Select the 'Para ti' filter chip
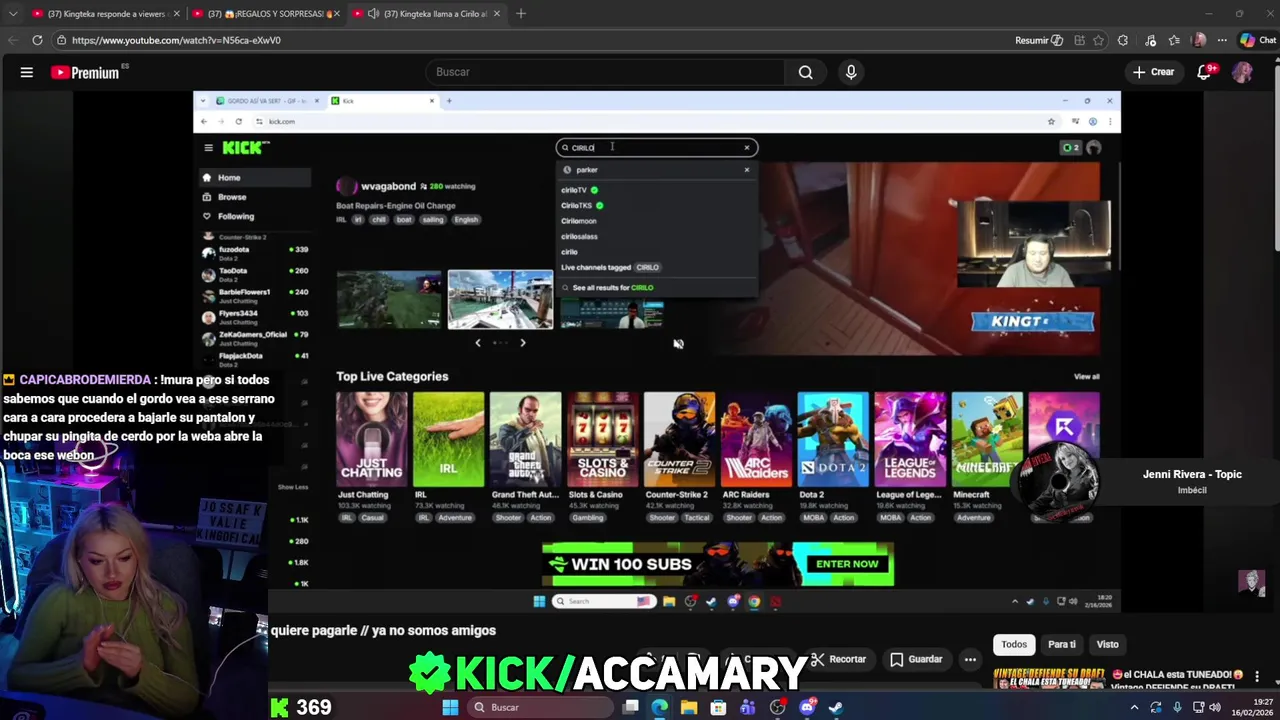This screenshot has width=1280, height=720. [x=1062, y=645]
